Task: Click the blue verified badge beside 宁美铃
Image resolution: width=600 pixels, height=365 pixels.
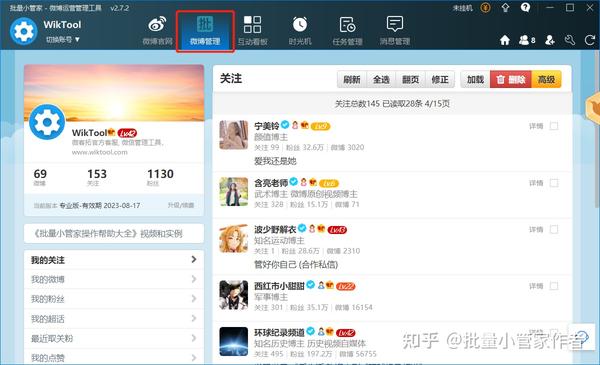Action: point(285,124)
